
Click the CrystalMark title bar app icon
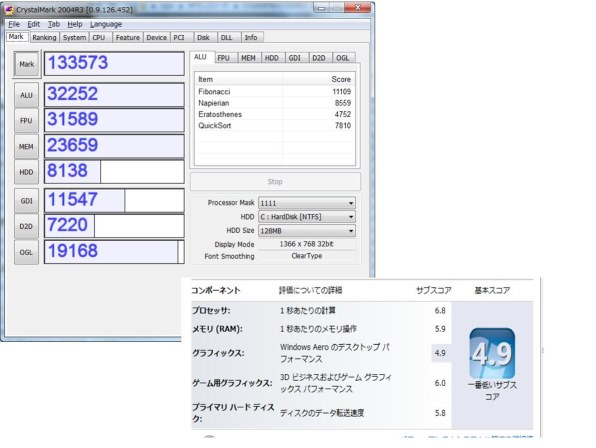coord(9,9)
